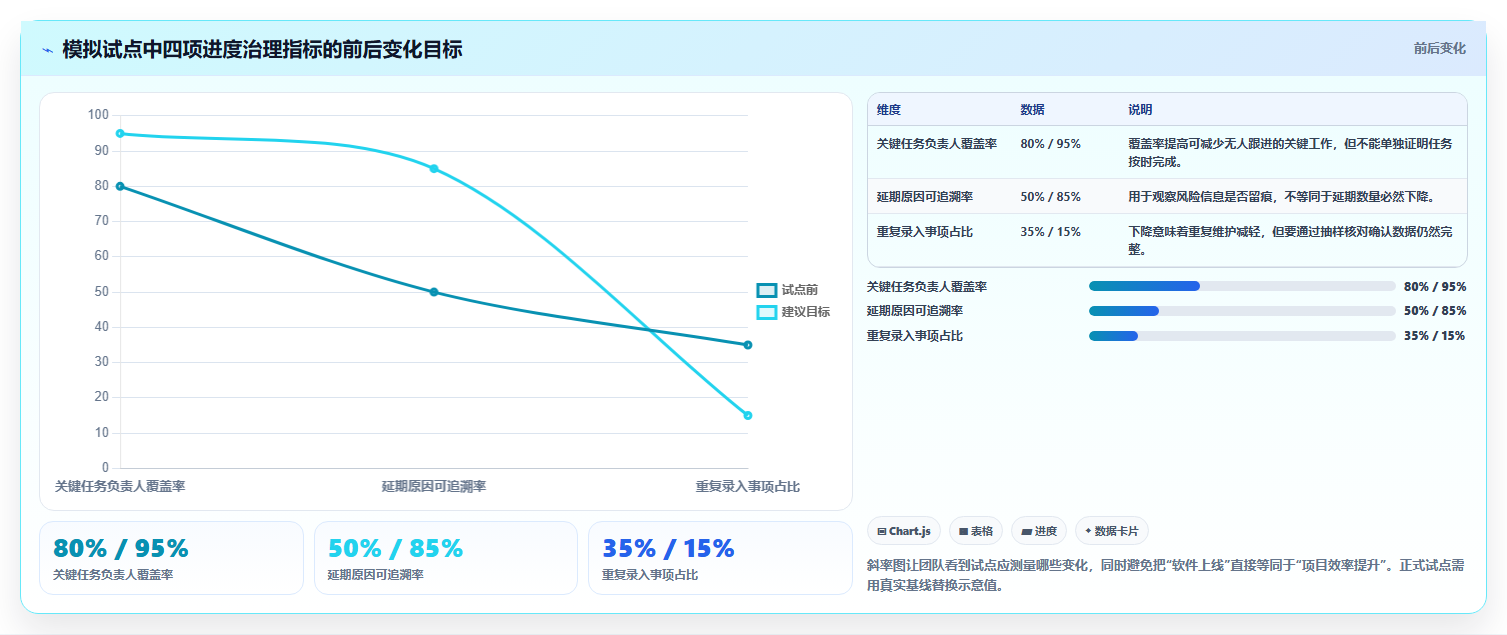Open the 50% / 85% data card

coord(446,558)
